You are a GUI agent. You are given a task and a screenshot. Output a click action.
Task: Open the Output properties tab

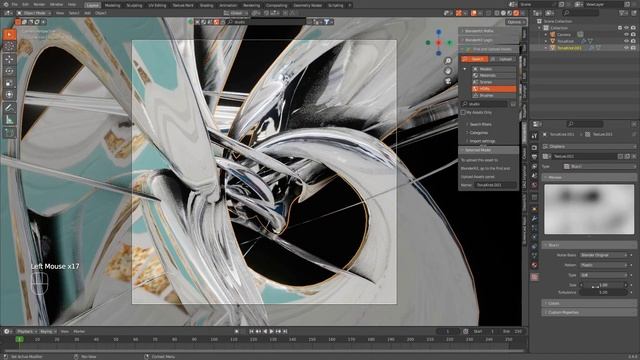point(534,157)
